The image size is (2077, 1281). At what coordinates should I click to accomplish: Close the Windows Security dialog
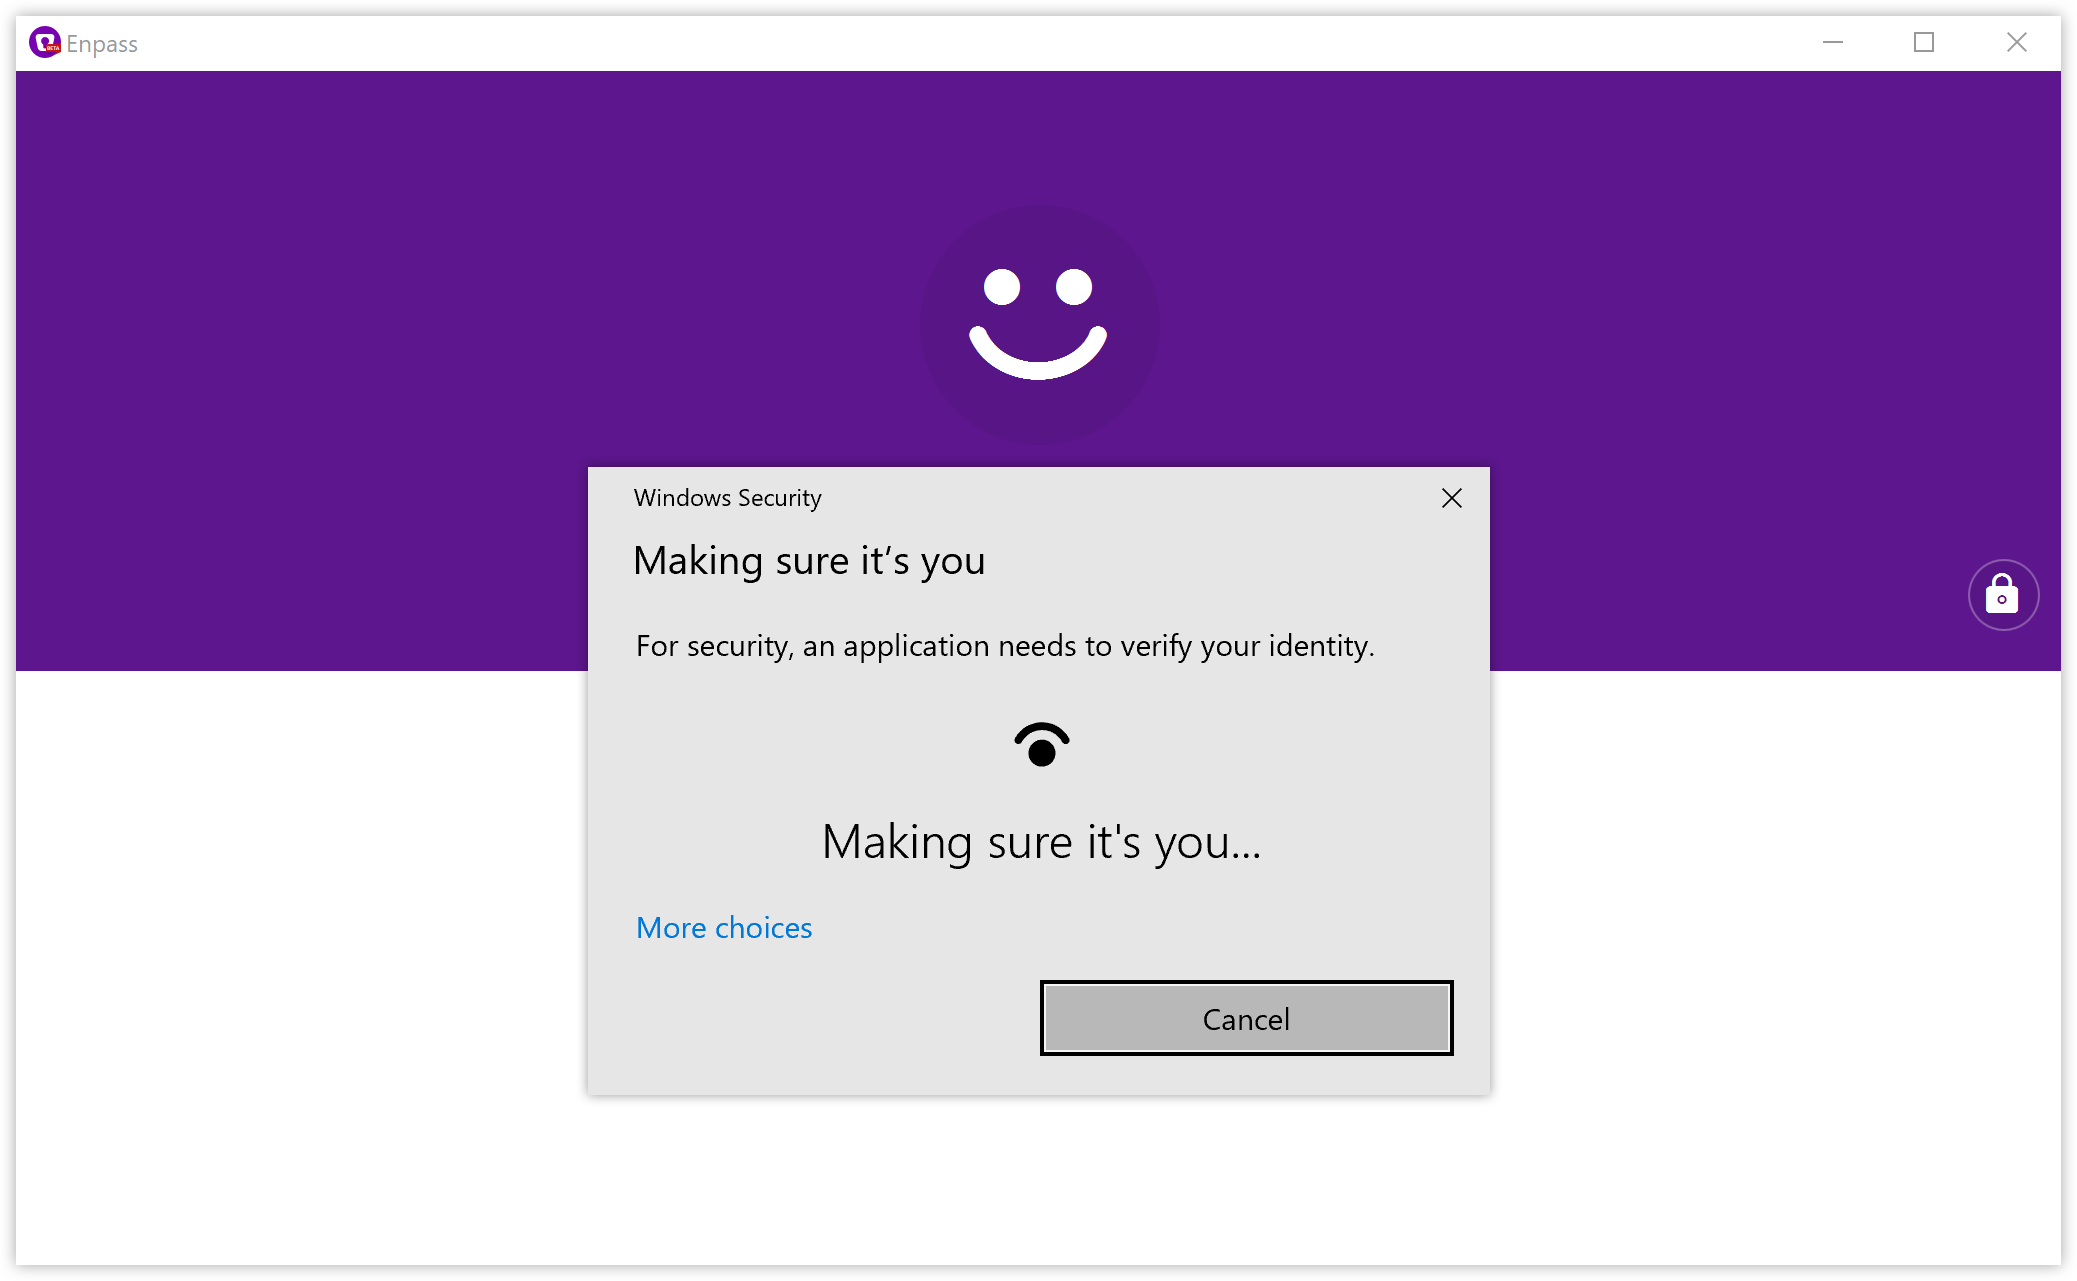click(x=1452, y=498)
